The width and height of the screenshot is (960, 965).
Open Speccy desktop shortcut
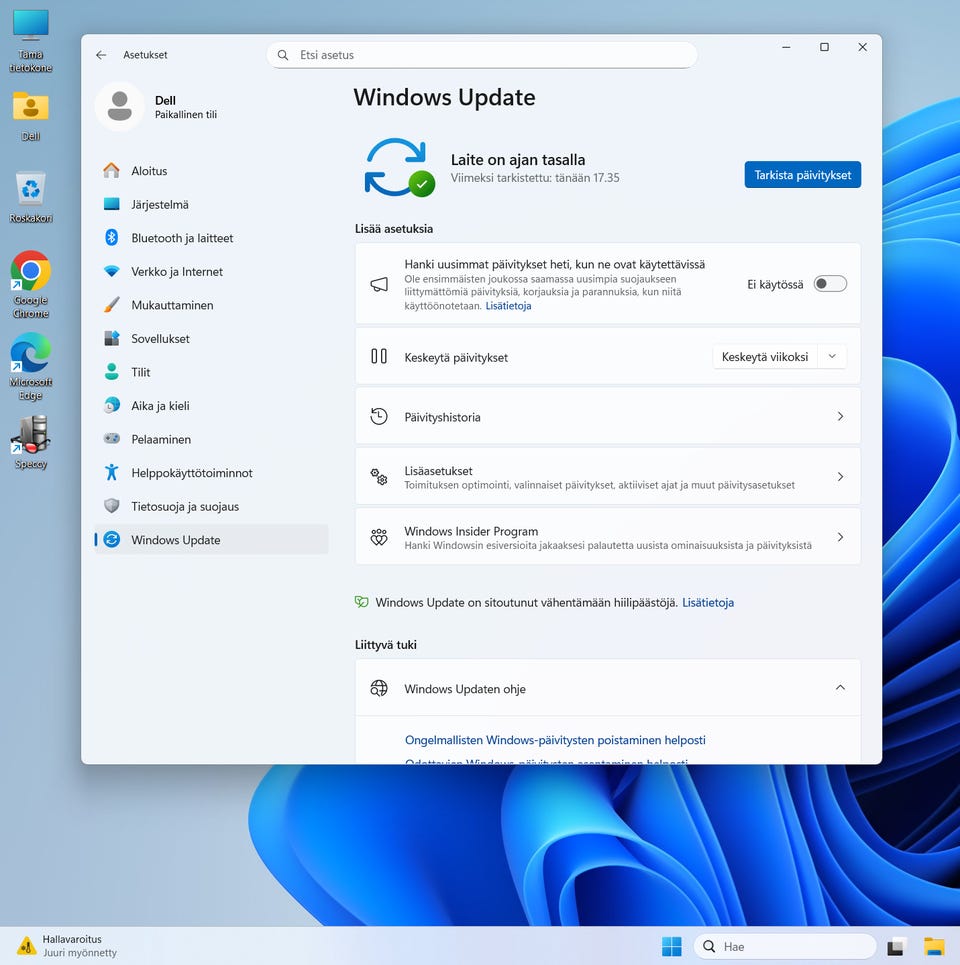click(31, 438)
